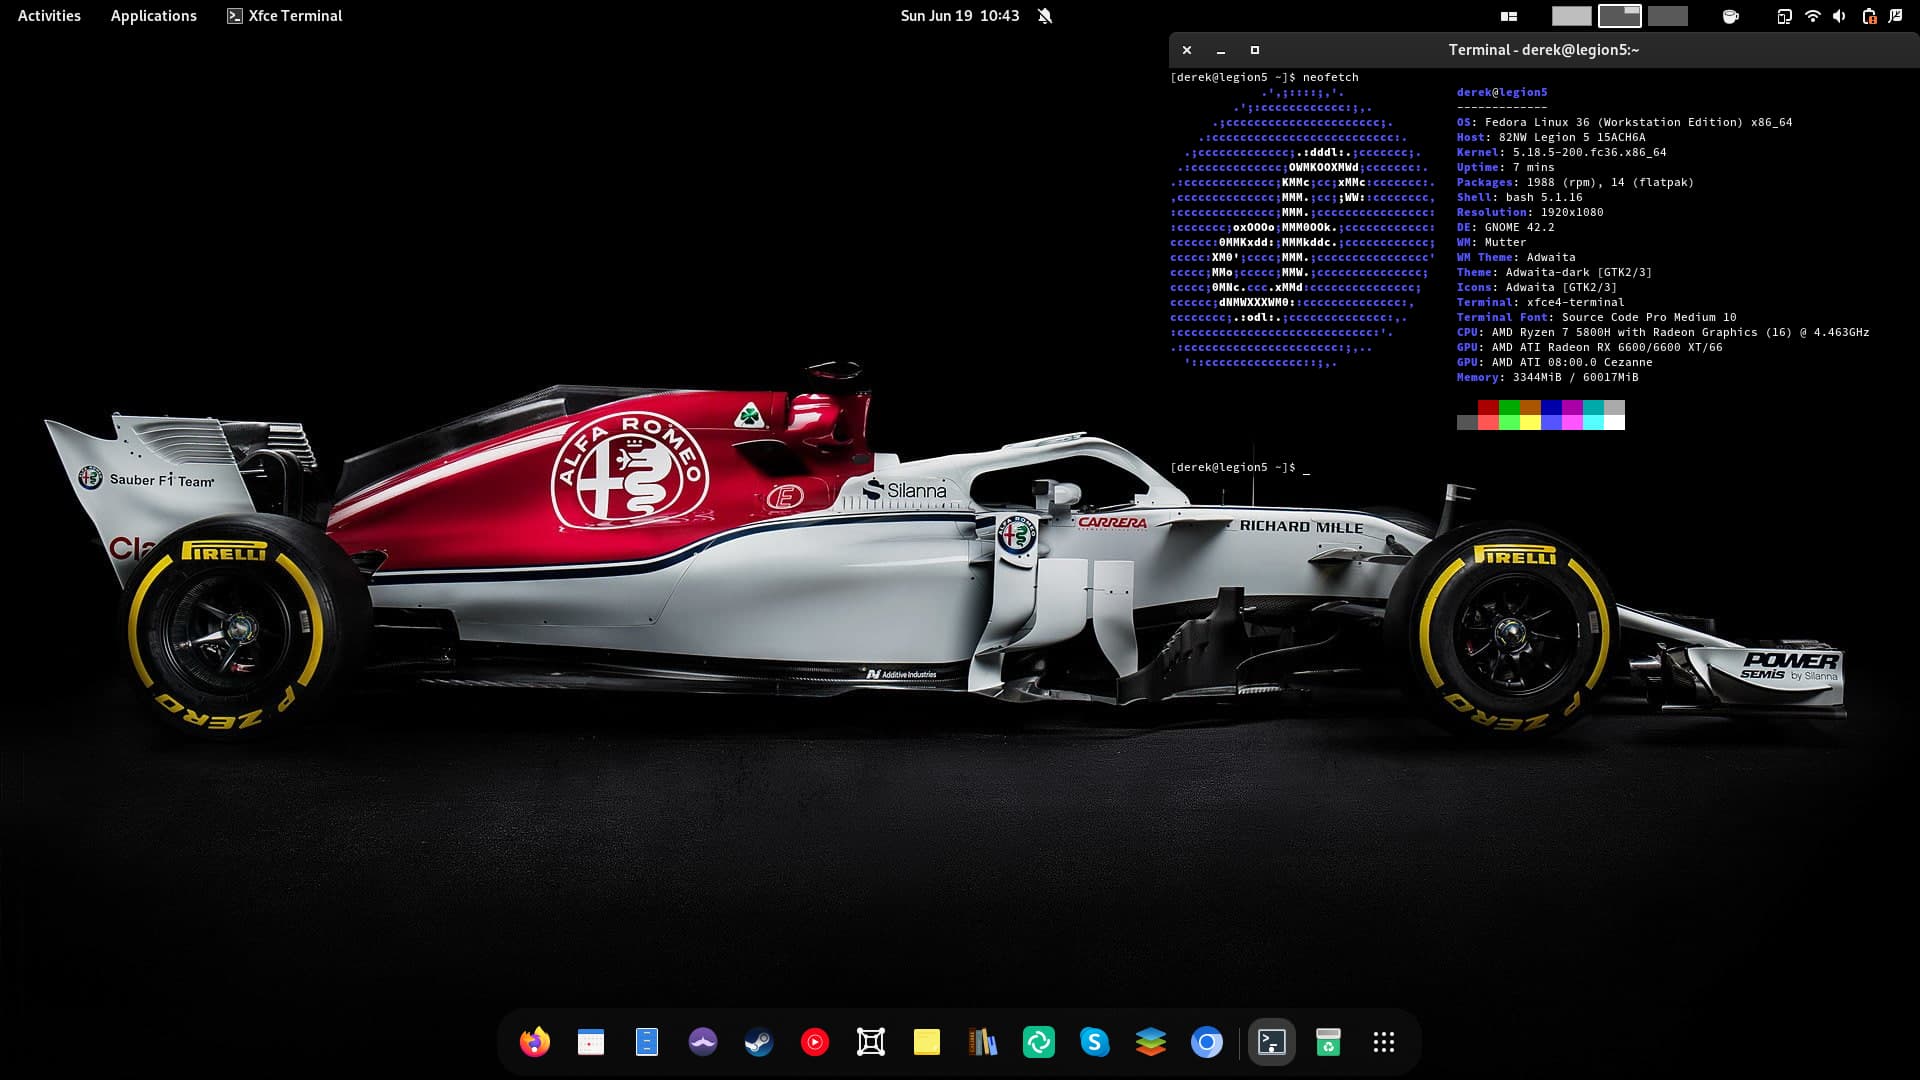Maximize the Terminal window
The width and height of the screenshot is (1920, 1080).
click(1255, 50)
